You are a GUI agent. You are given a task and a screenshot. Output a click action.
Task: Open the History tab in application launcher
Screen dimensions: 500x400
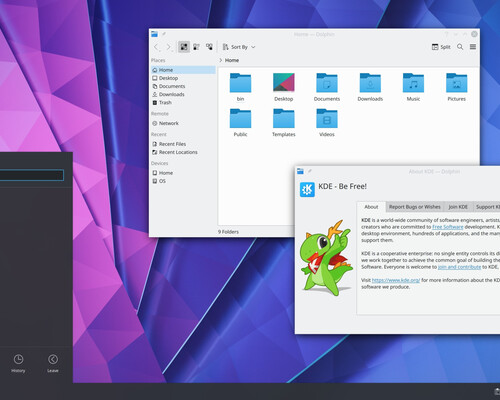coord(18,363)
